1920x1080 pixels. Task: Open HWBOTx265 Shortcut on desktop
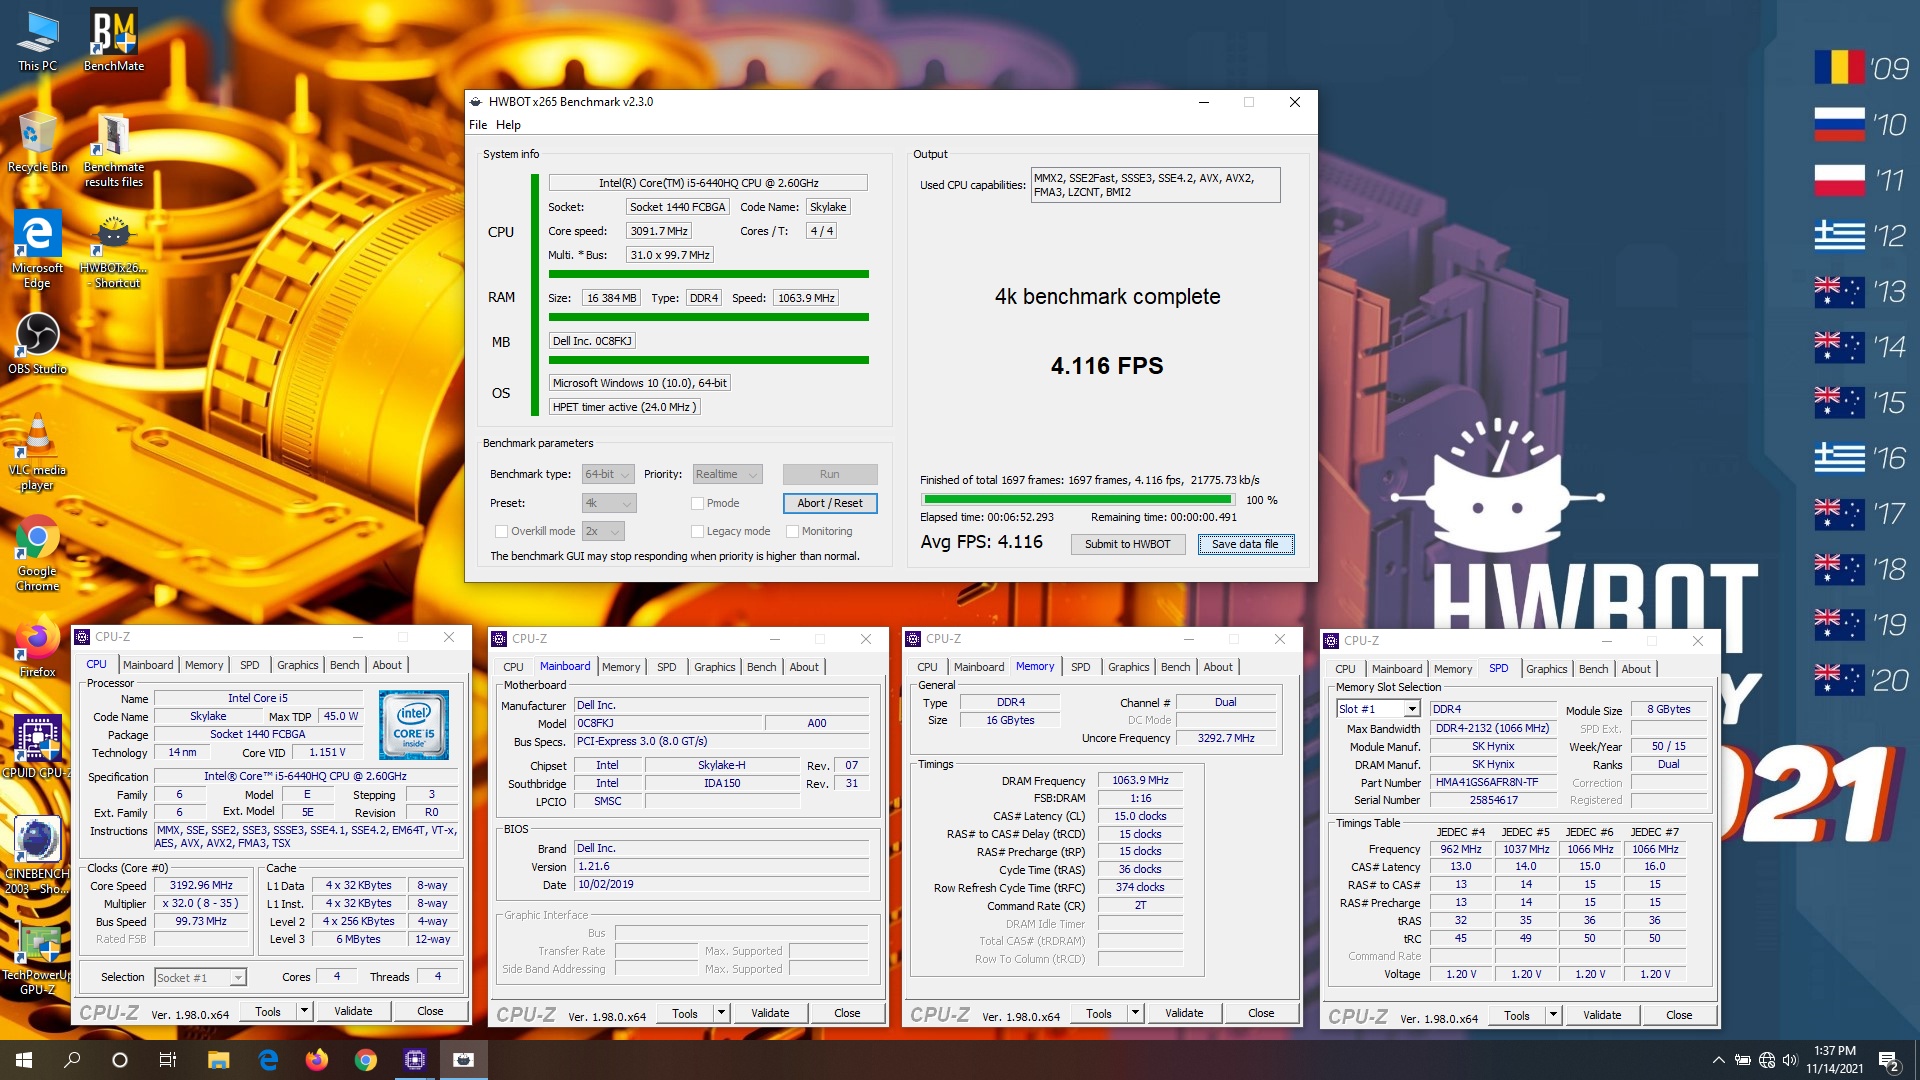click(113, 250)
